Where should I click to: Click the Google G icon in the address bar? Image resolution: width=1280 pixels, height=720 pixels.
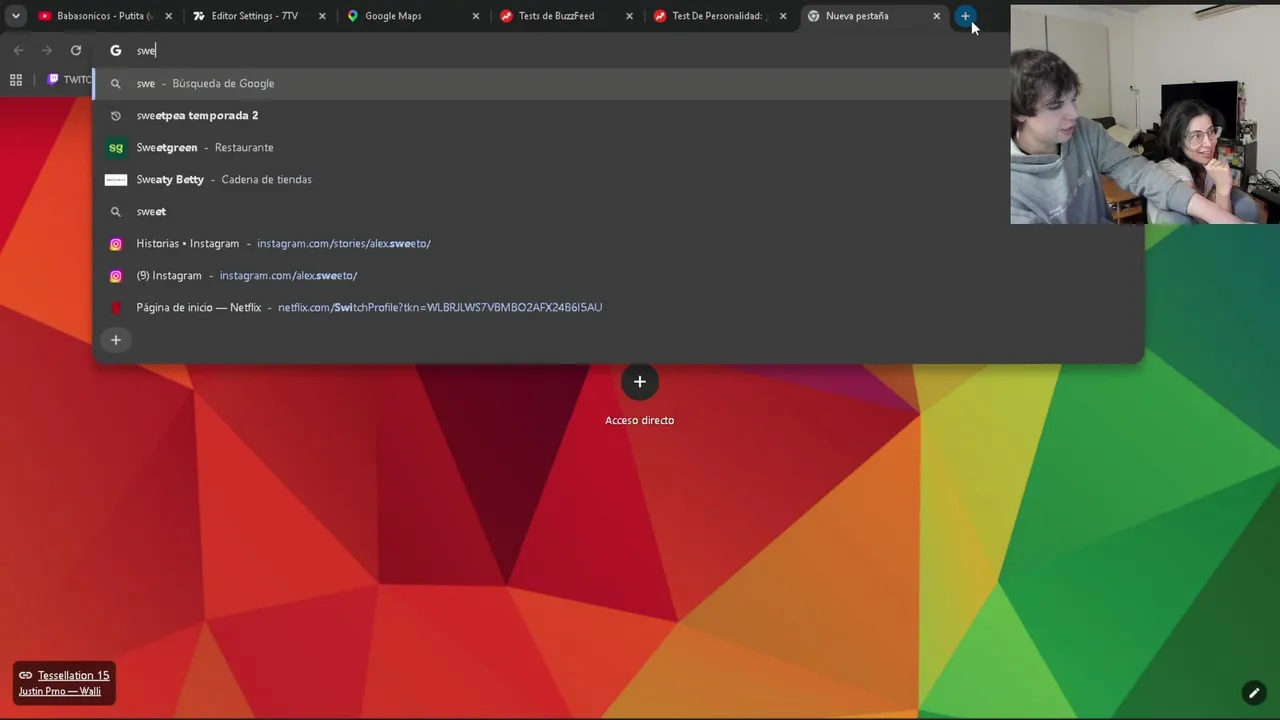pyautogui.click(x=116, y=50)
